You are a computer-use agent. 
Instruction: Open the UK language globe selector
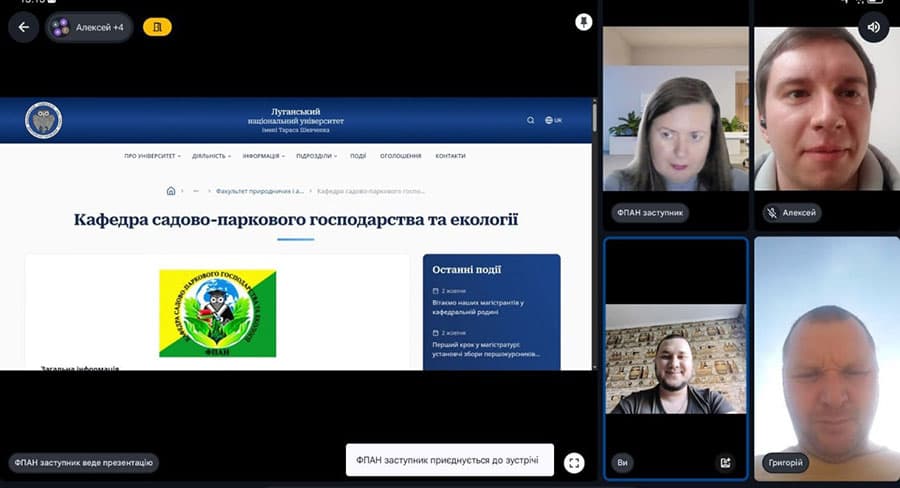pos(553,121)
